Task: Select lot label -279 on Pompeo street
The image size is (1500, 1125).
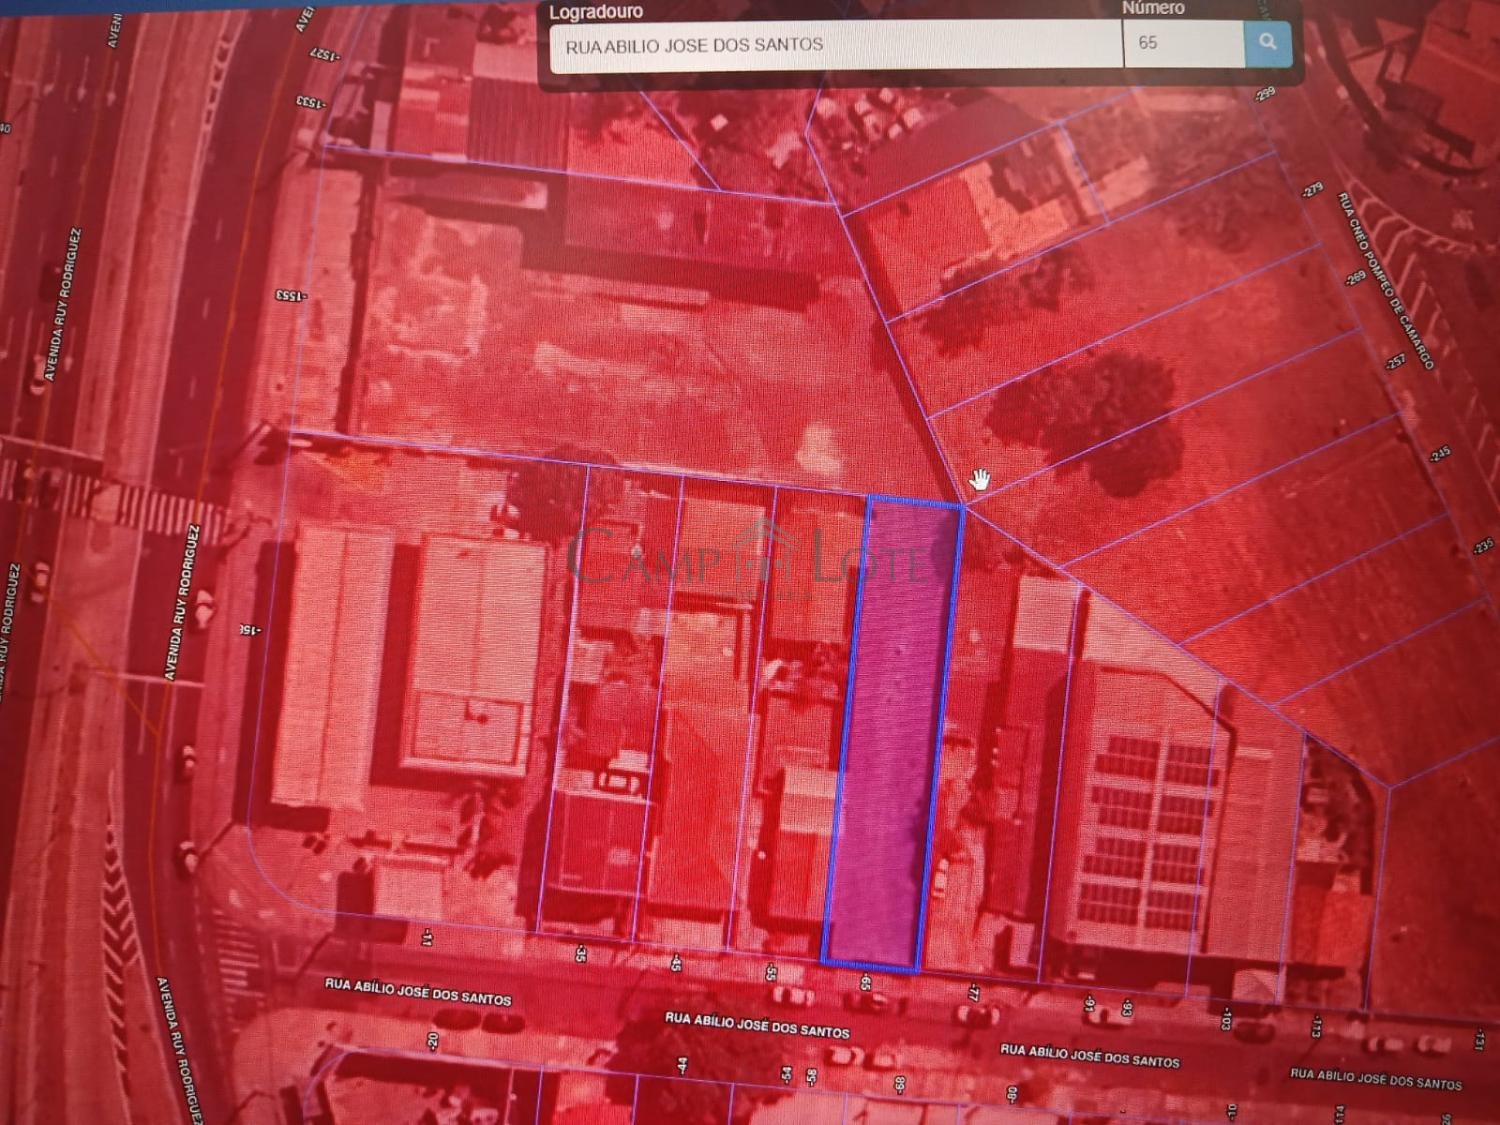Action: [x=1312, y=190]
